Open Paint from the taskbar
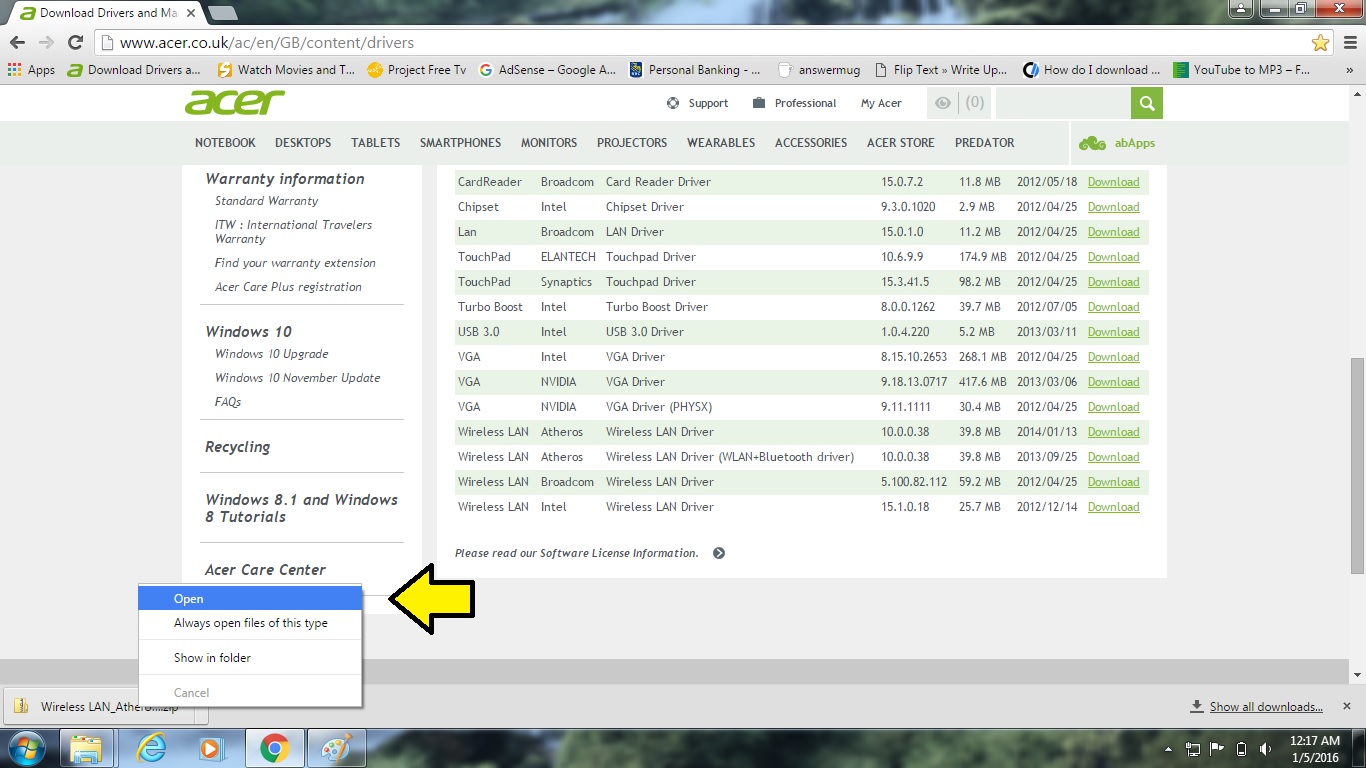 (x=336, y=748)
